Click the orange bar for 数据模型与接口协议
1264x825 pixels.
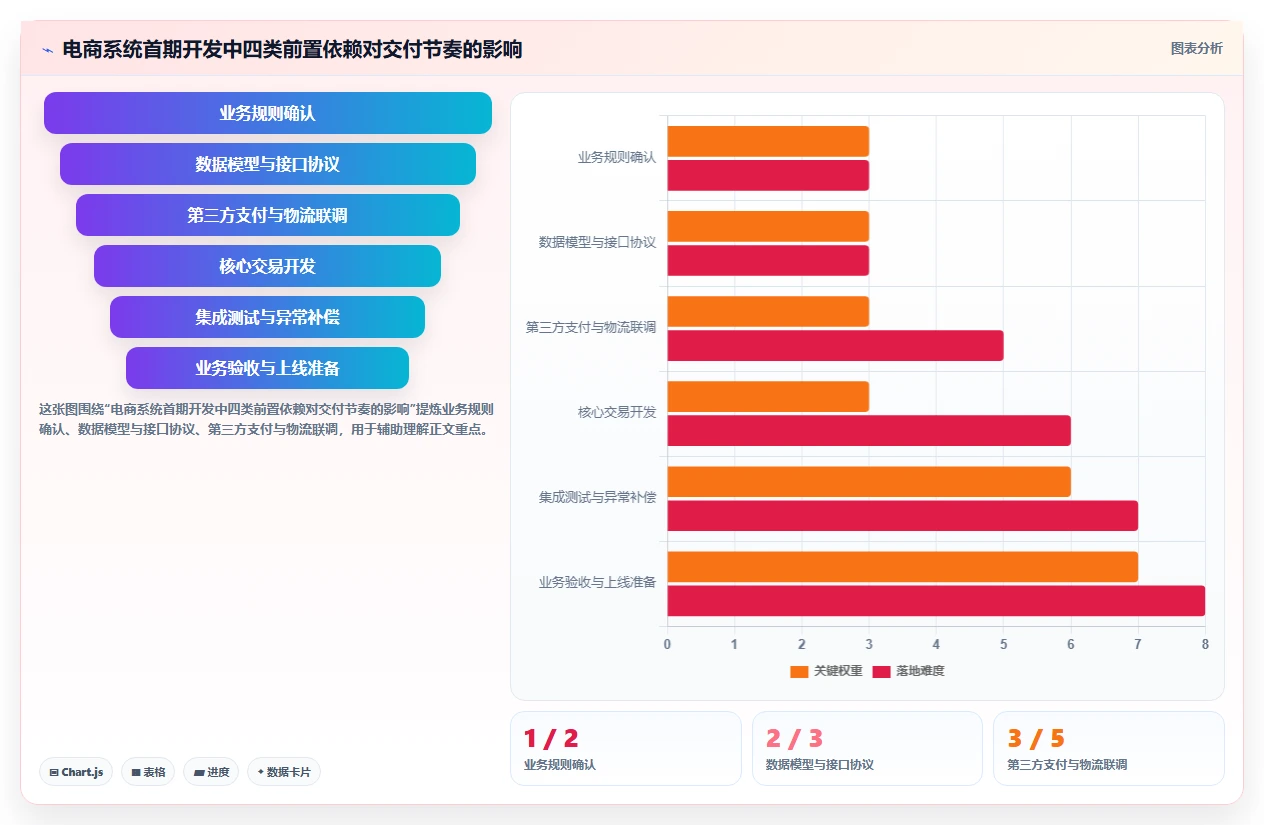coord(768,226)
